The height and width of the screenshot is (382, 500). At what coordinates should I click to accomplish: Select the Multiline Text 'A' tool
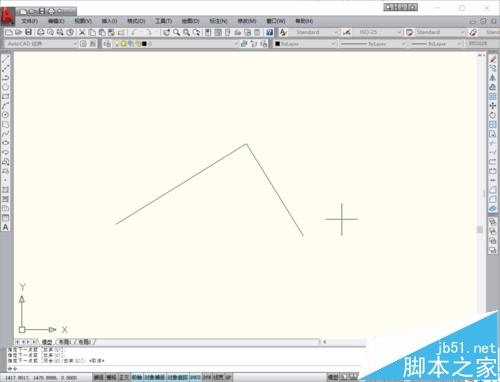[x=5, y=227]
